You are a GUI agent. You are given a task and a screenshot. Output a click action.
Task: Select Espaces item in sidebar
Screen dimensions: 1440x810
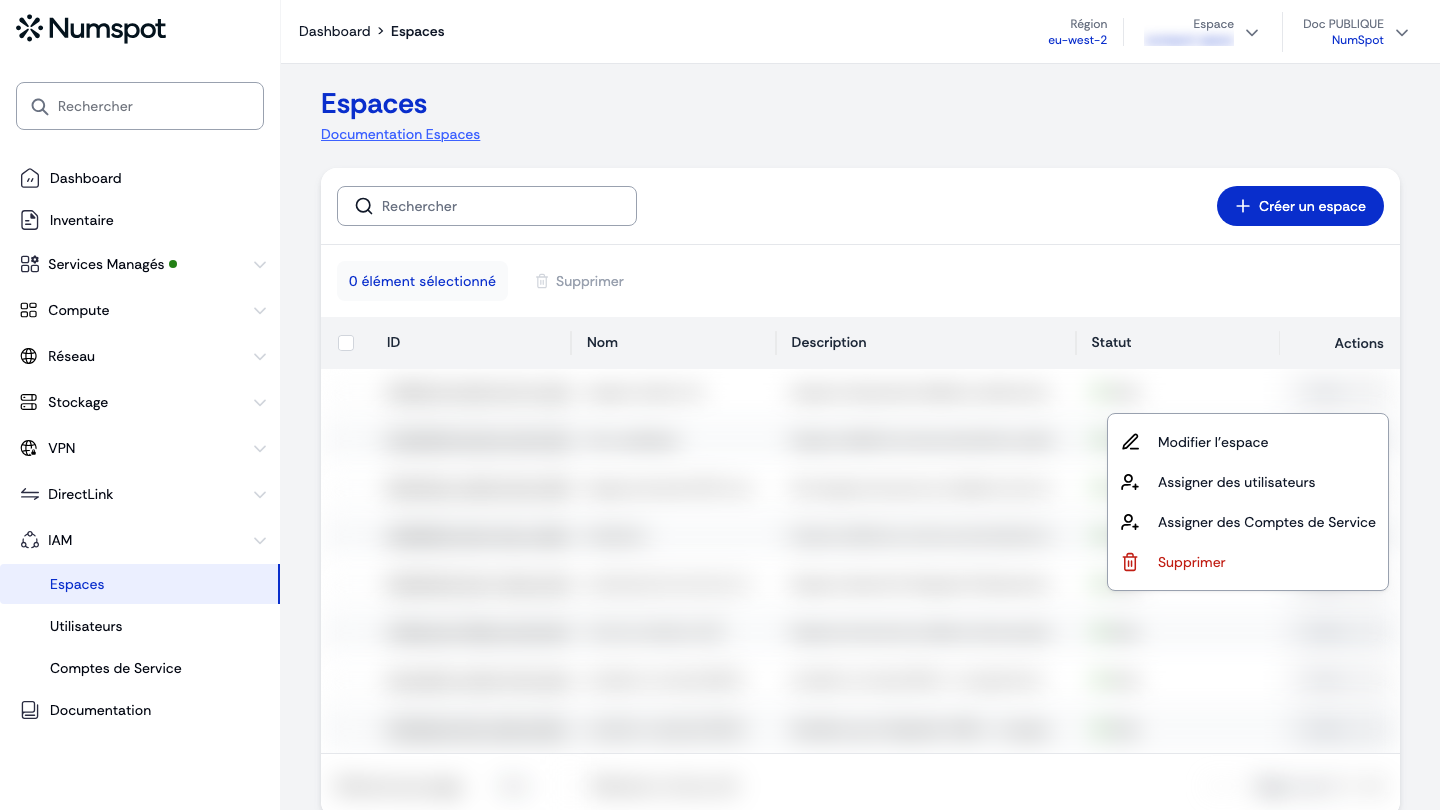pyautogui.click(x=139, y=584)
